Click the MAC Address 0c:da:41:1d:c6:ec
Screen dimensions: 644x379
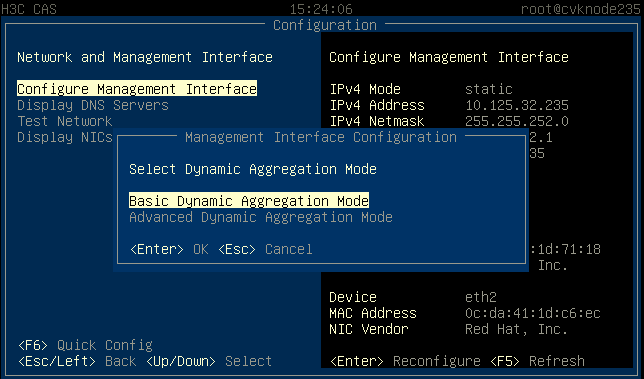533,313
